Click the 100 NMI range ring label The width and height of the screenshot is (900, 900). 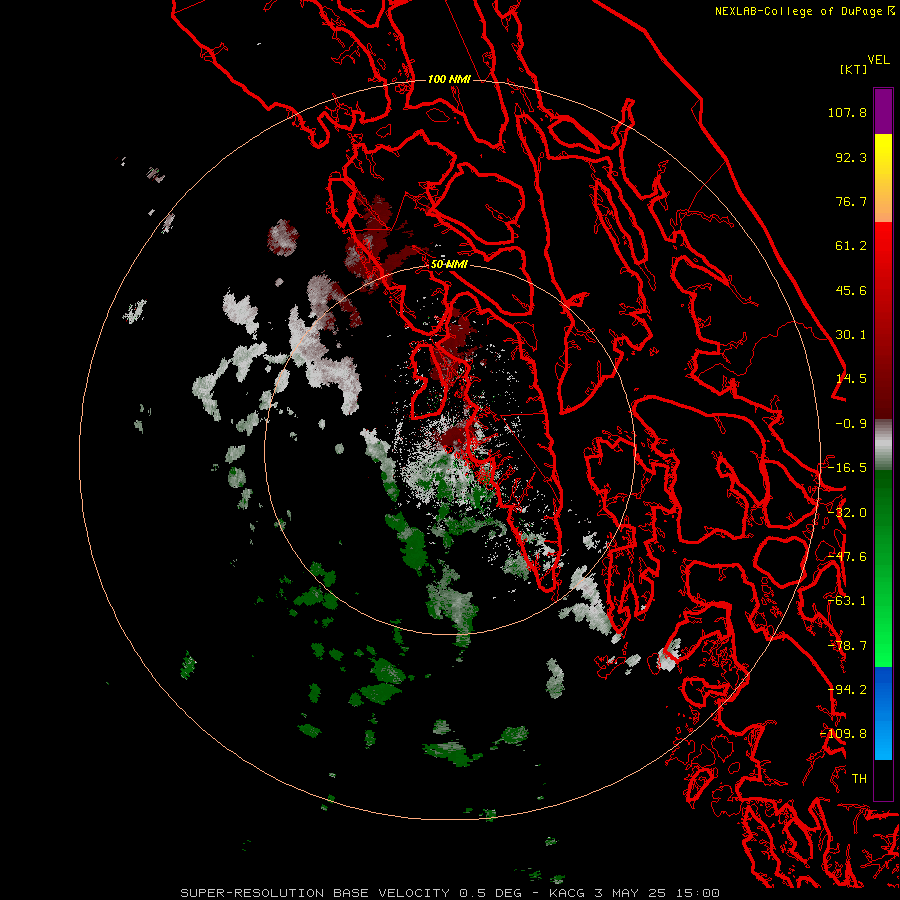[x=449, y=79]
